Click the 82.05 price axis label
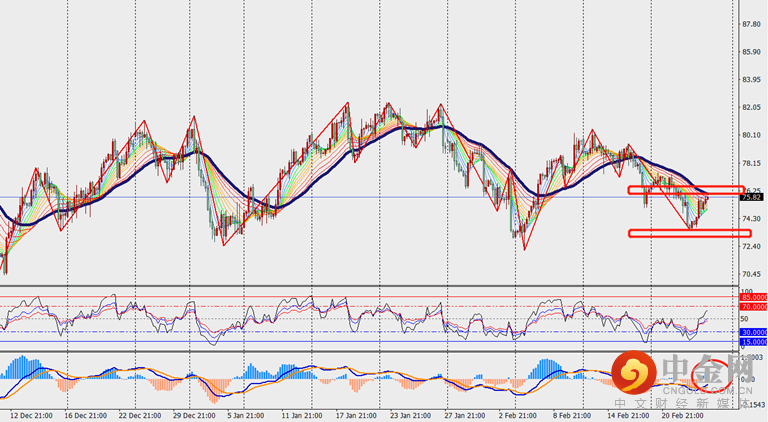The image size is (768, 422). (x=753, y=107)
